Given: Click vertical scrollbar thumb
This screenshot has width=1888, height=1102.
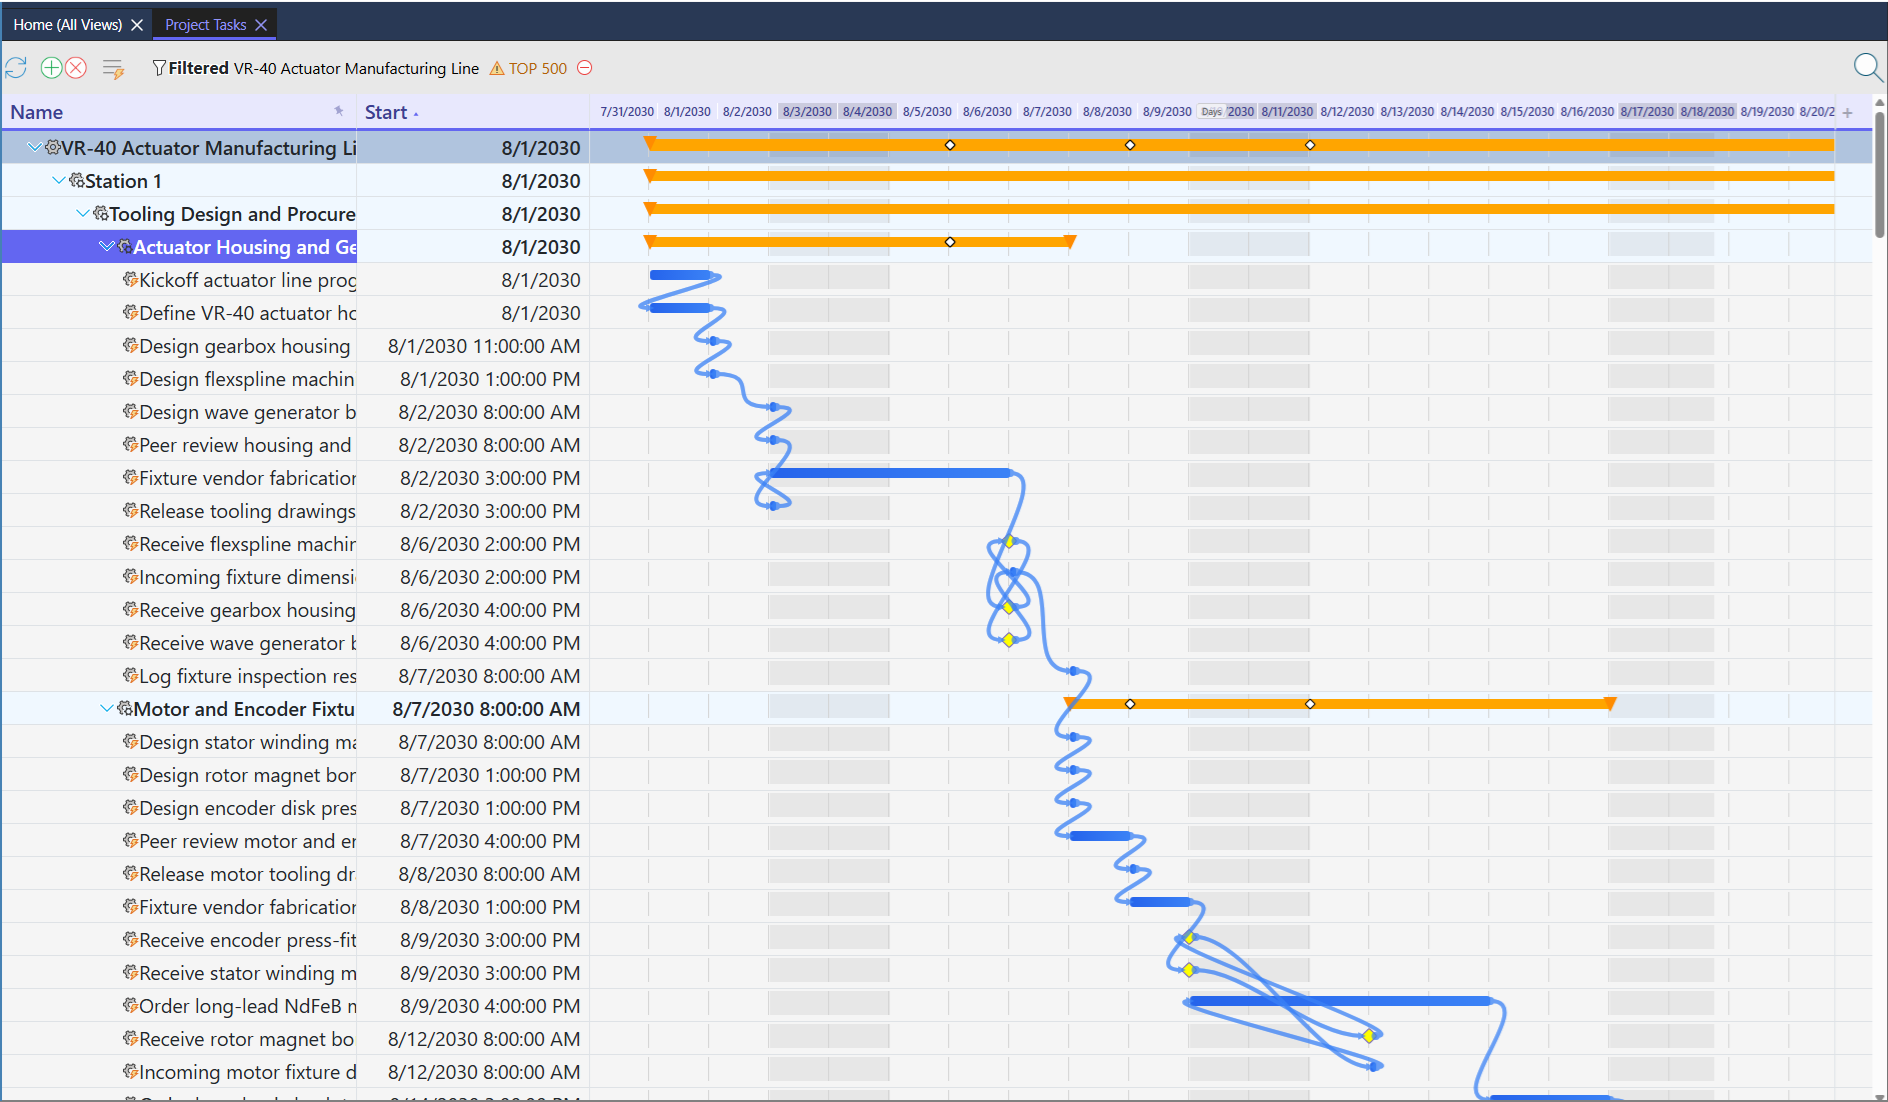Looking at the screenshot, I should coord(1879,175).
